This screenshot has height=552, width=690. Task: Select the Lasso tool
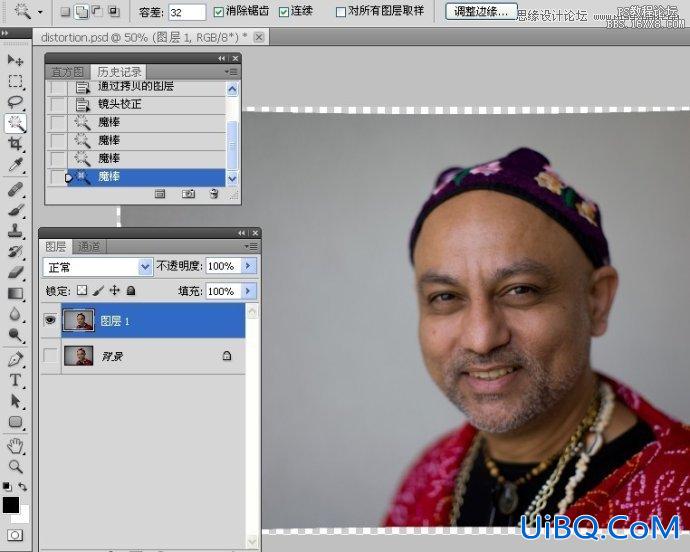click(x=15, y=102)
